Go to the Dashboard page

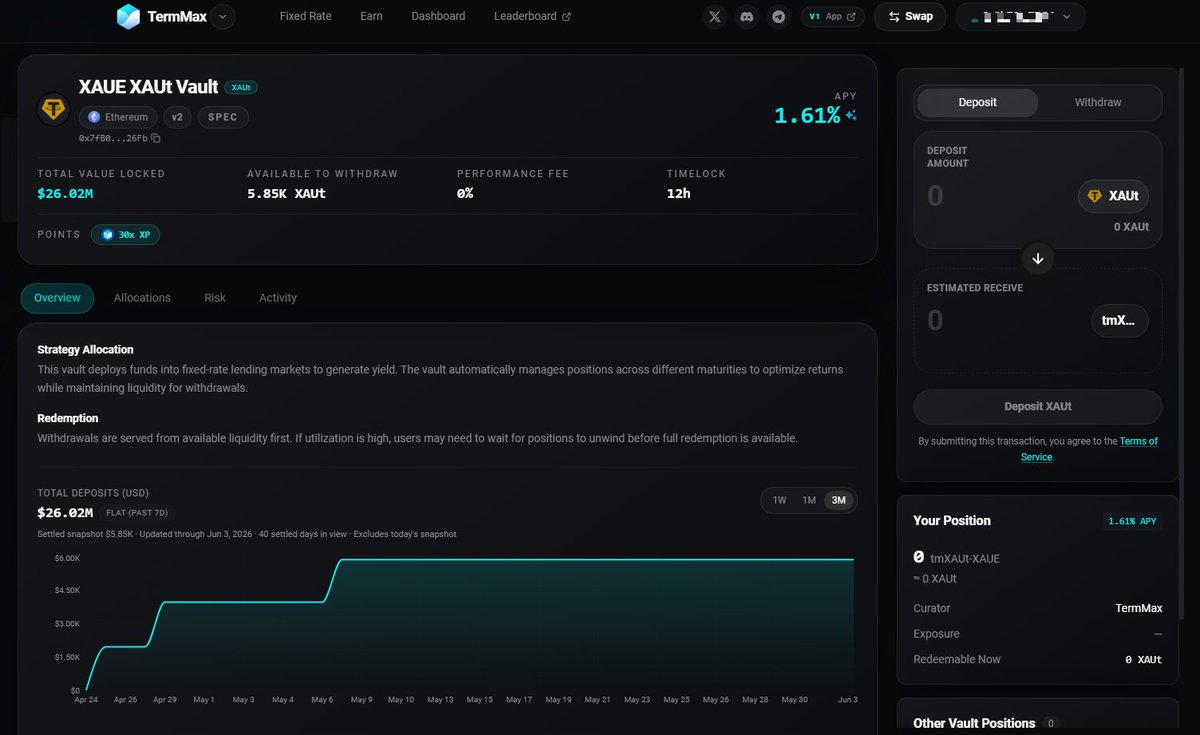[438, 16]
